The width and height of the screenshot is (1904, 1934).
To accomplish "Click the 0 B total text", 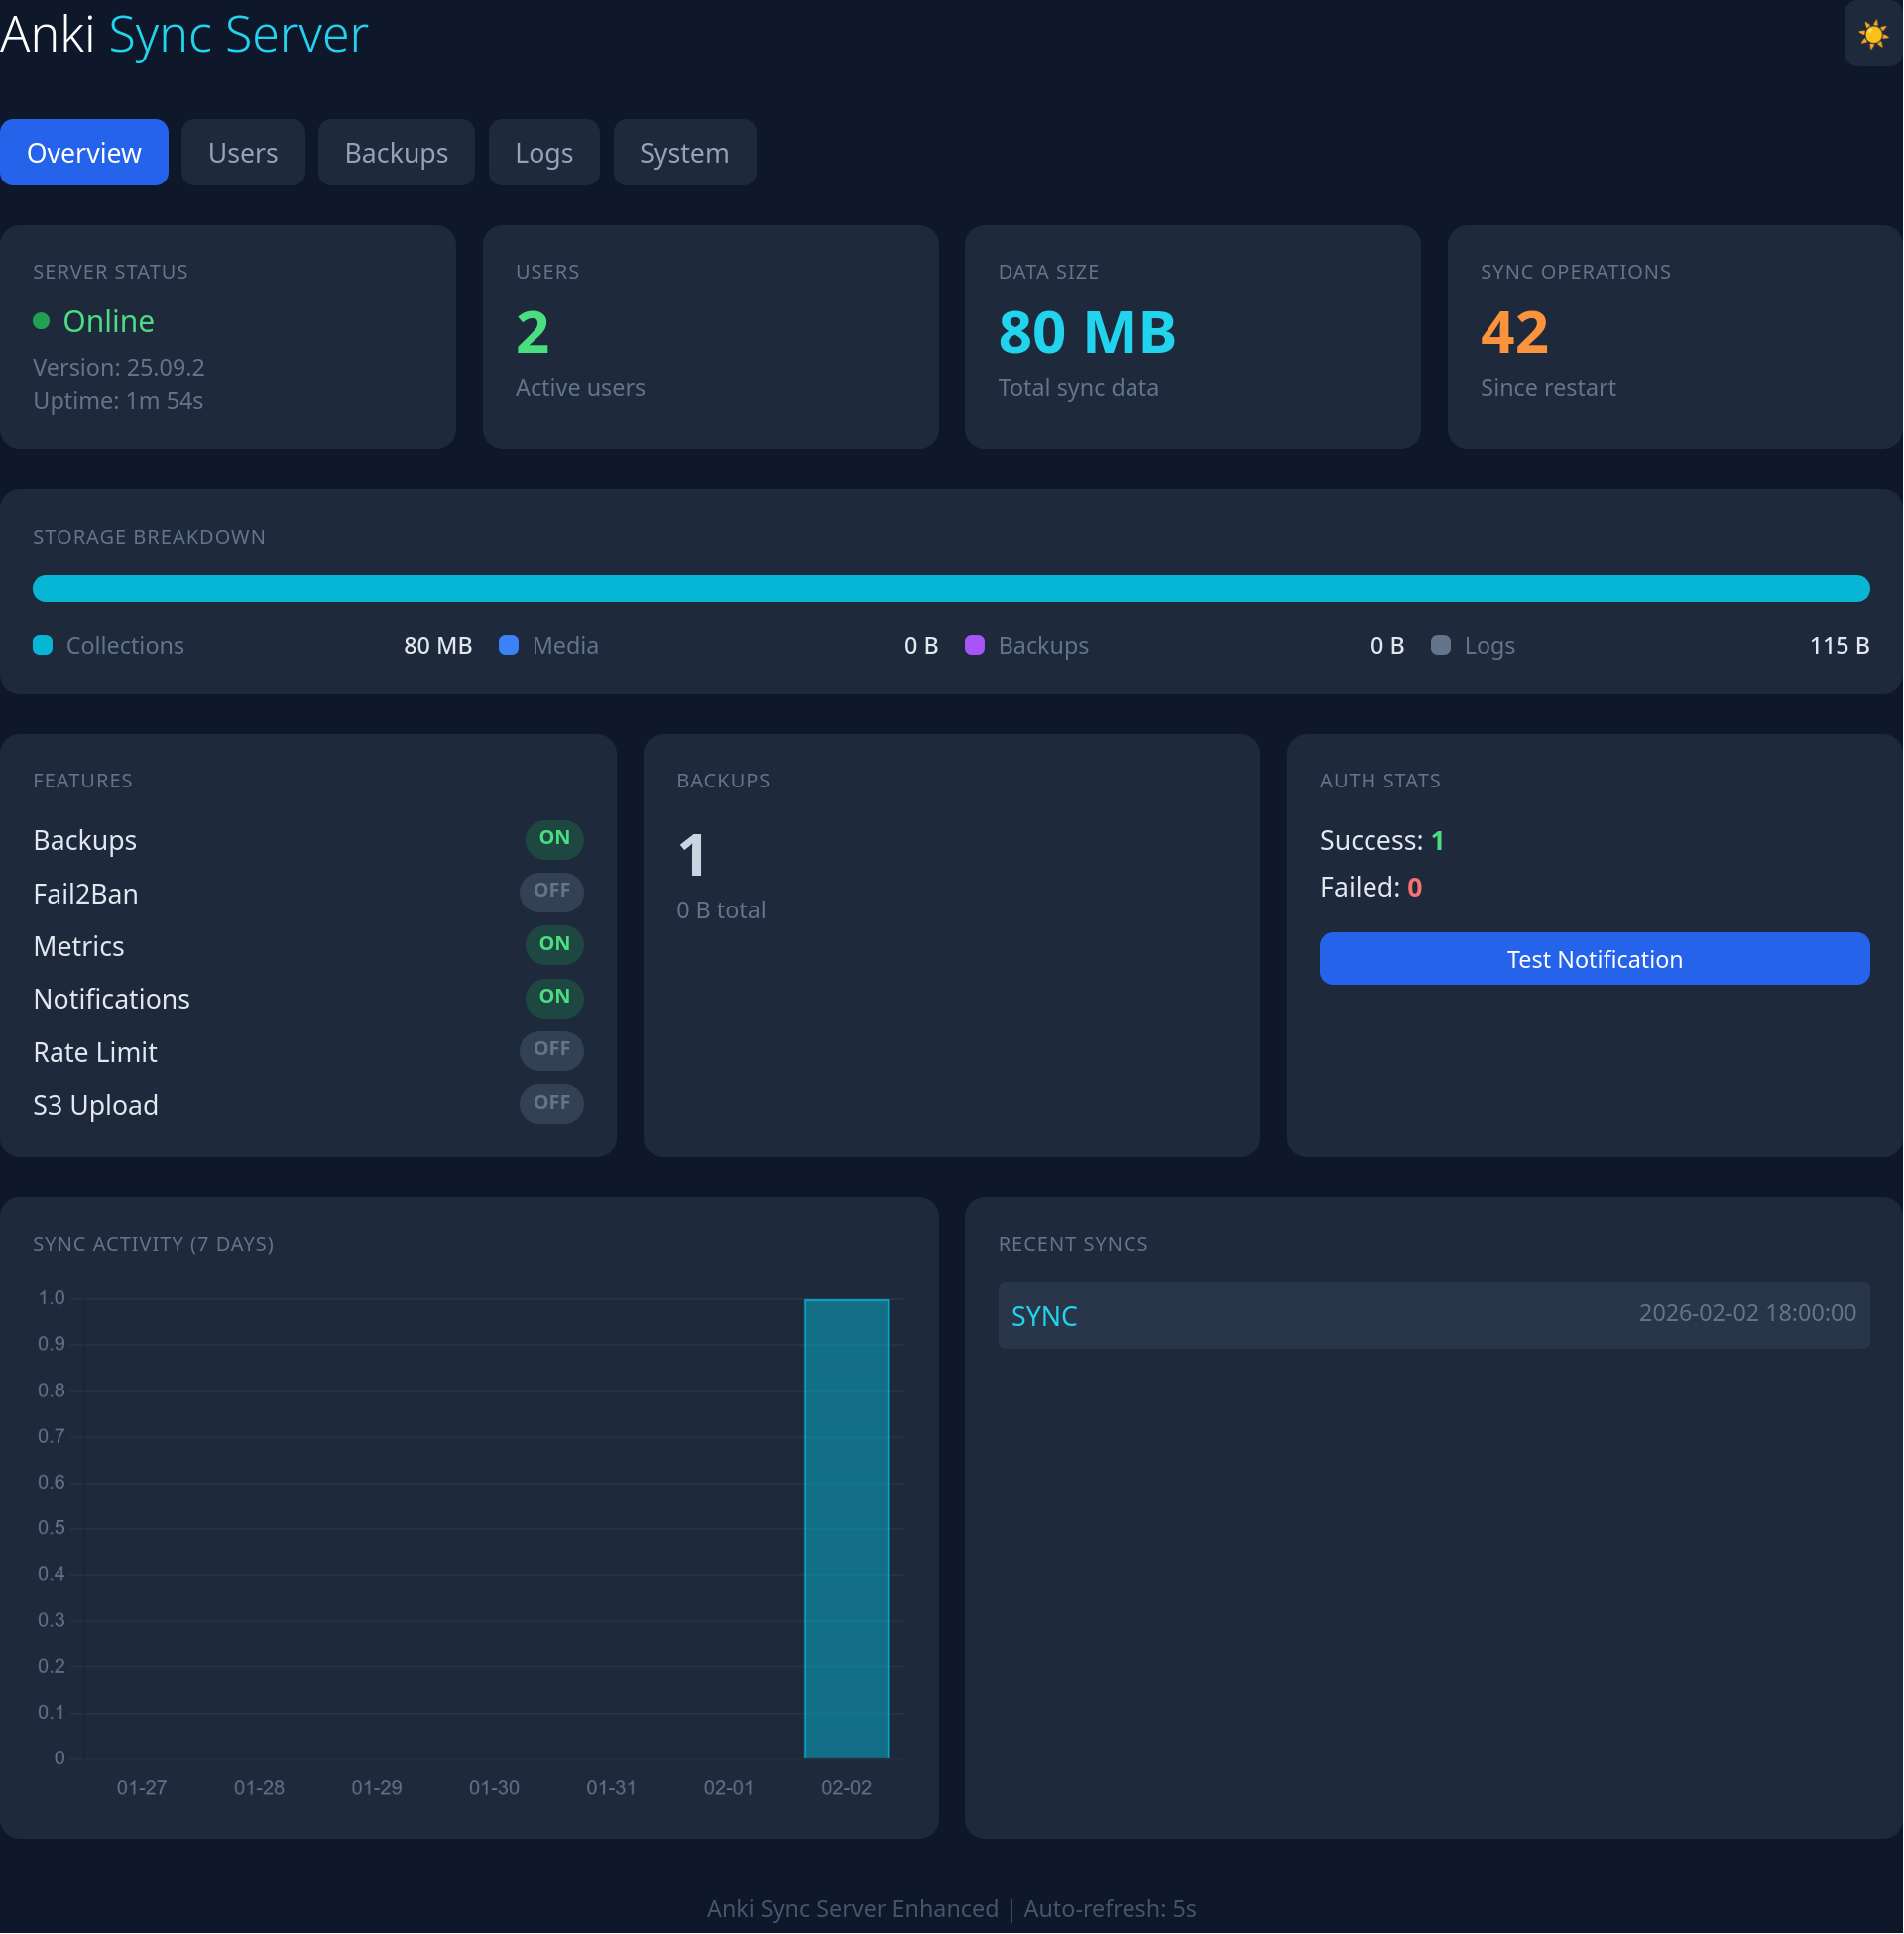I will click(x=721, y=910).
